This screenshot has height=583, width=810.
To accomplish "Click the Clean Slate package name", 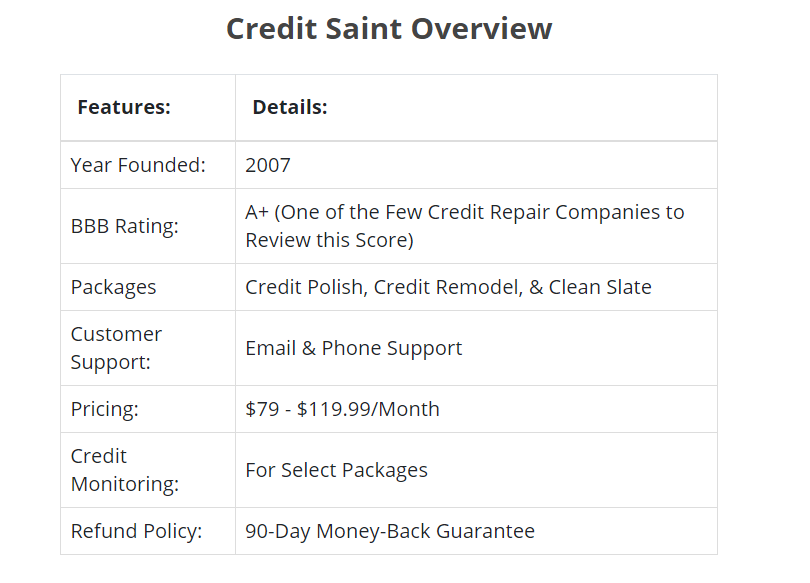I will [x=600, y=287].
